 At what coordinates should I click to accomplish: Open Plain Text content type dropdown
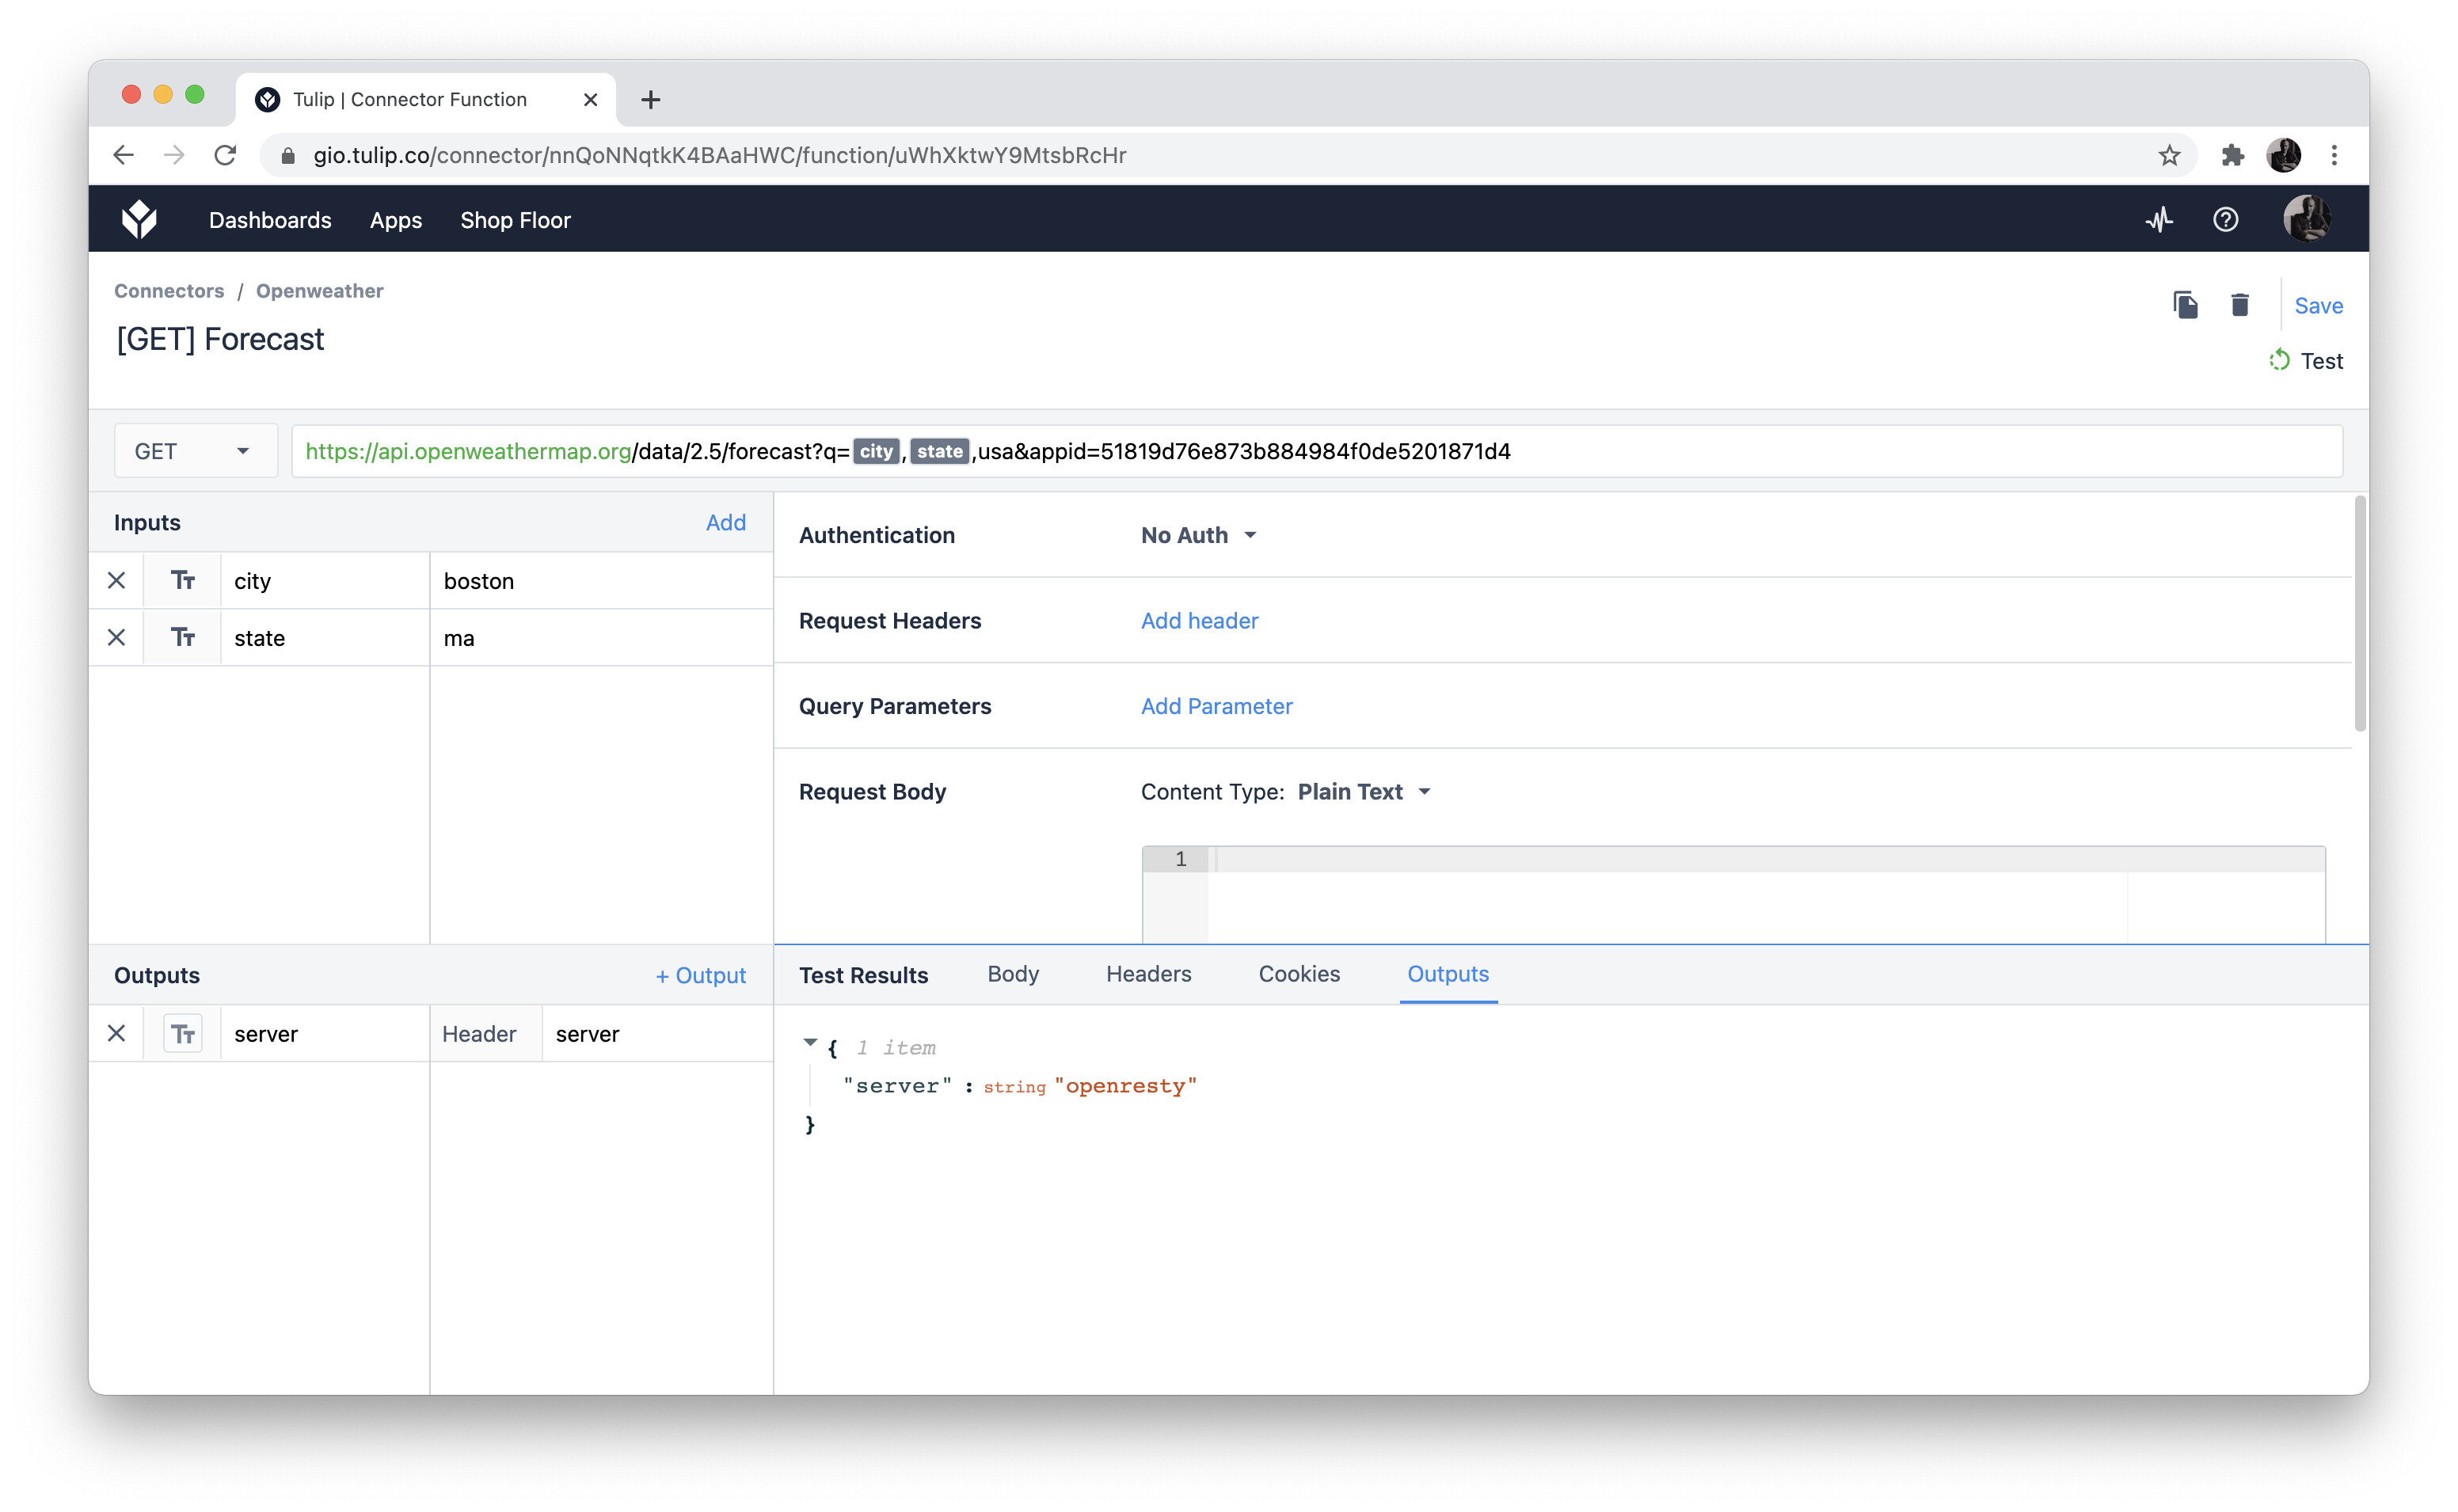point(1364,792)
